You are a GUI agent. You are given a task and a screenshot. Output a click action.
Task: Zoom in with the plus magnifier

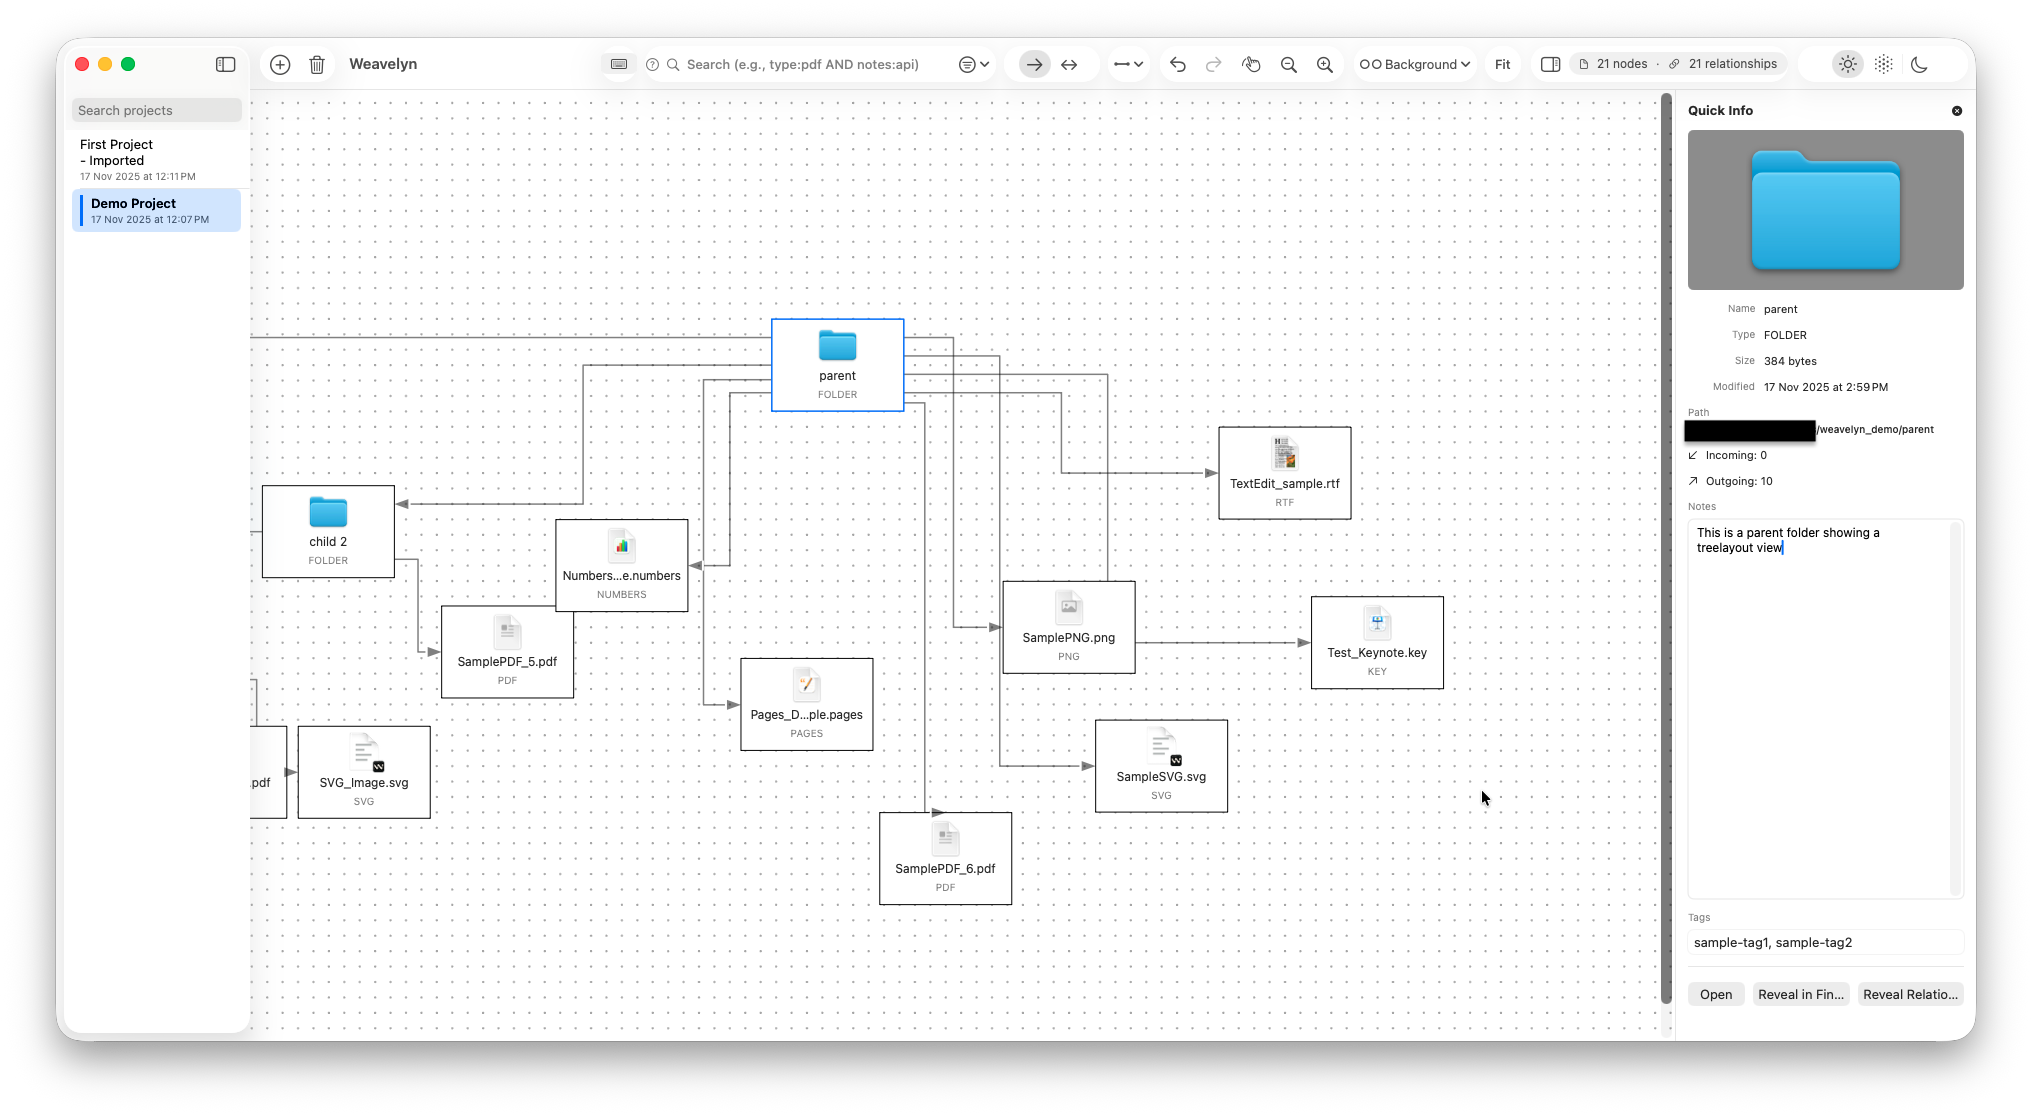pos(1325,64)
